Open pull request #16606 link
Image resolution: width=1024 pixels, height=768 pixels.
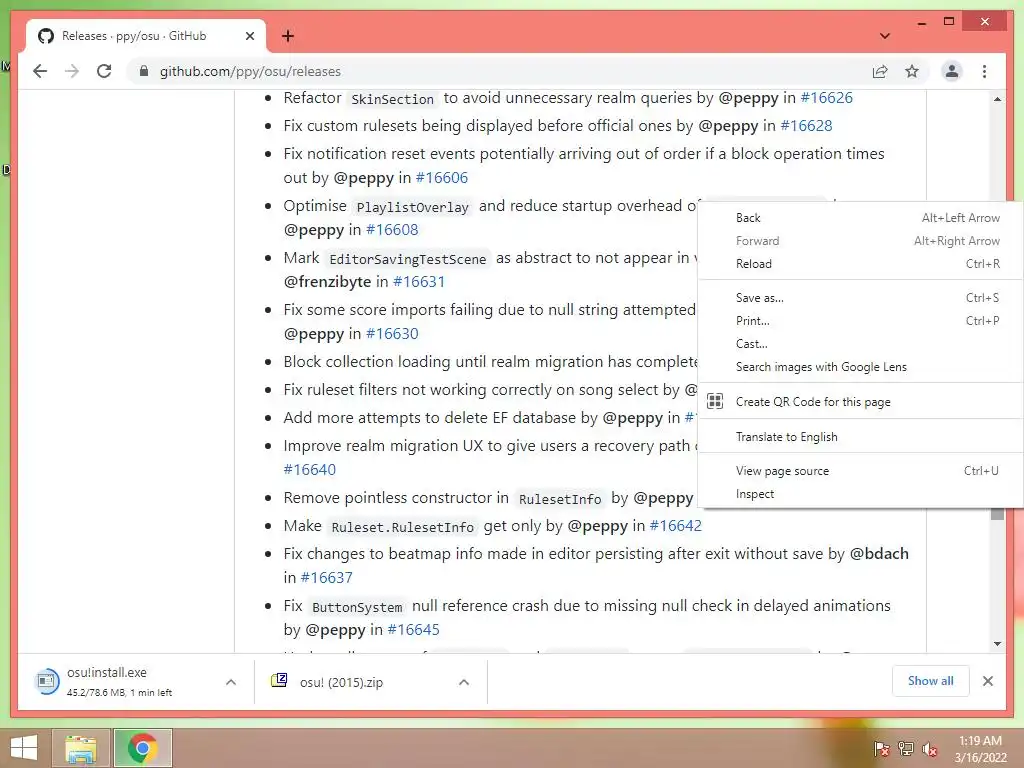[441, 178]
